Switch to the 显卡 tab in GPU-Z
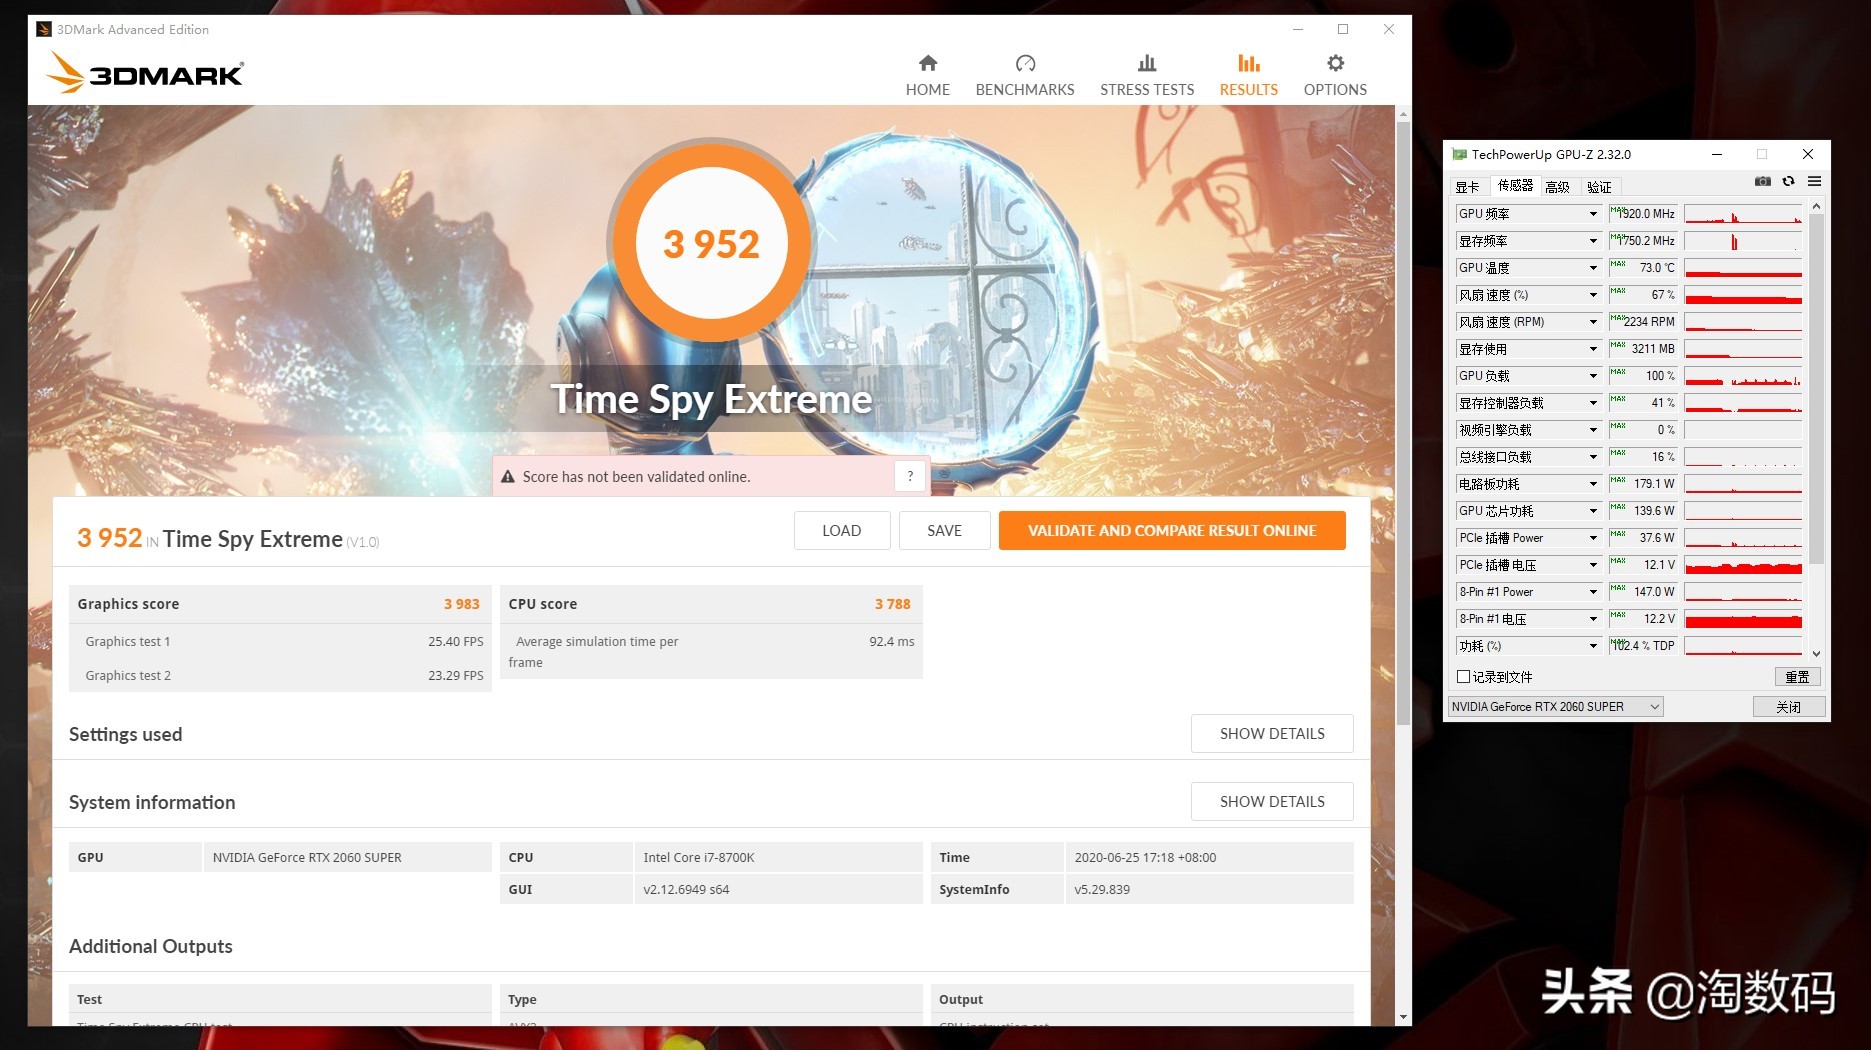The image size is (1871, 1050). [x=1467, y=187]
